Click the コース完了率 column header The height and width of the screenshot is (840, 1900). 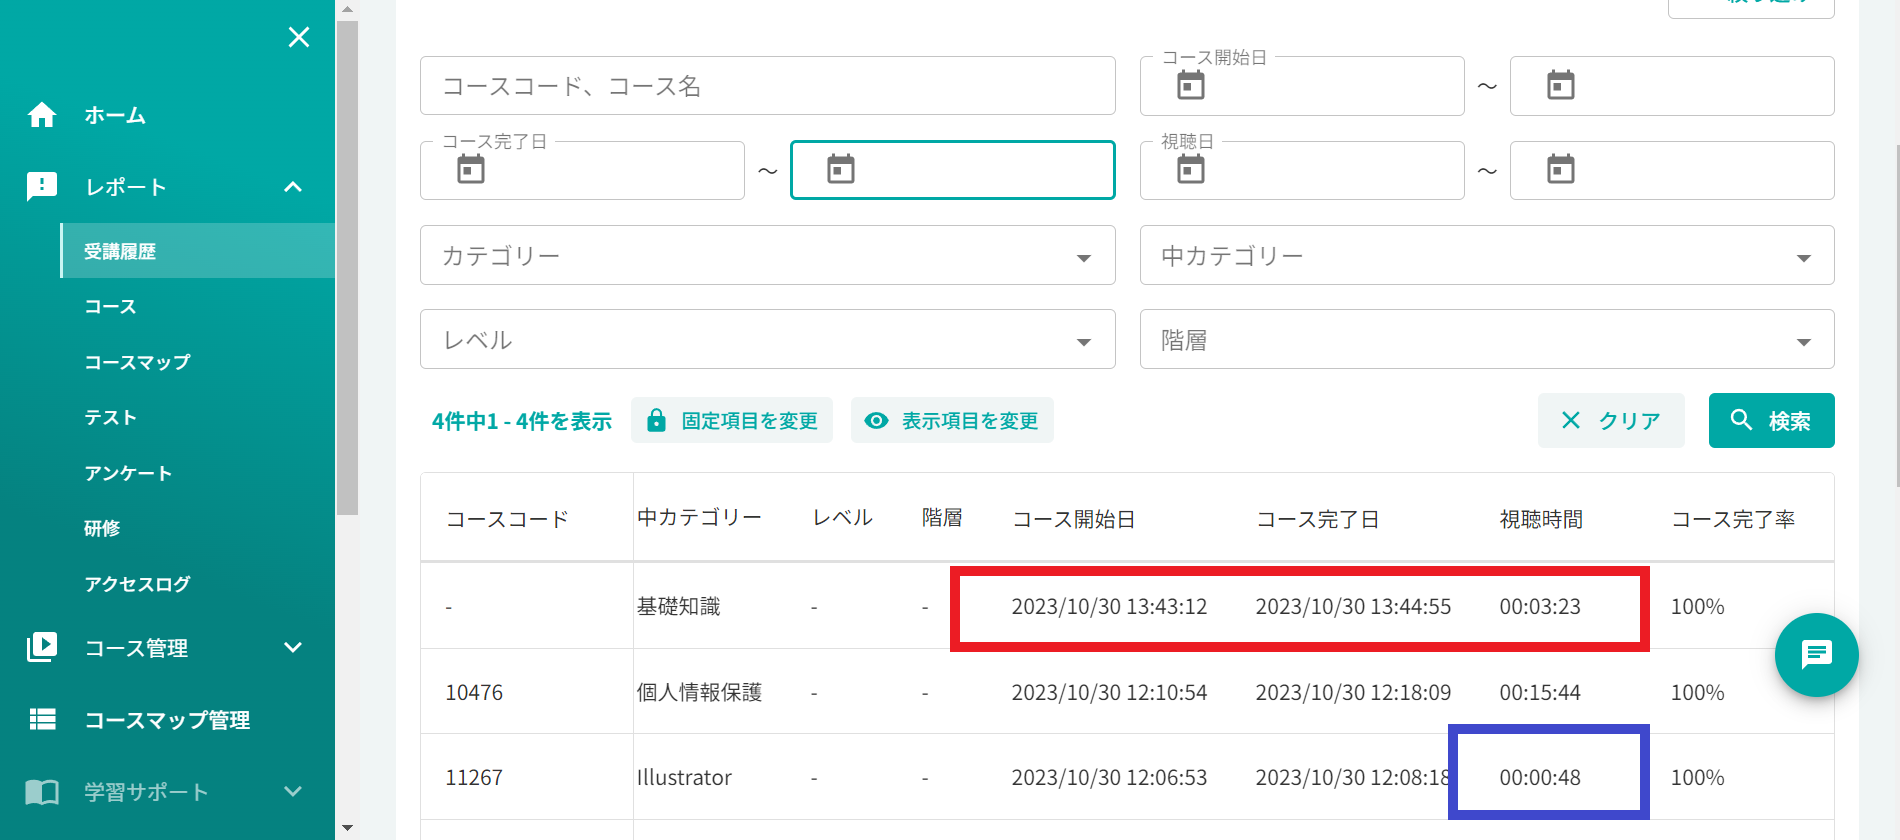[x=1733, y=519]
